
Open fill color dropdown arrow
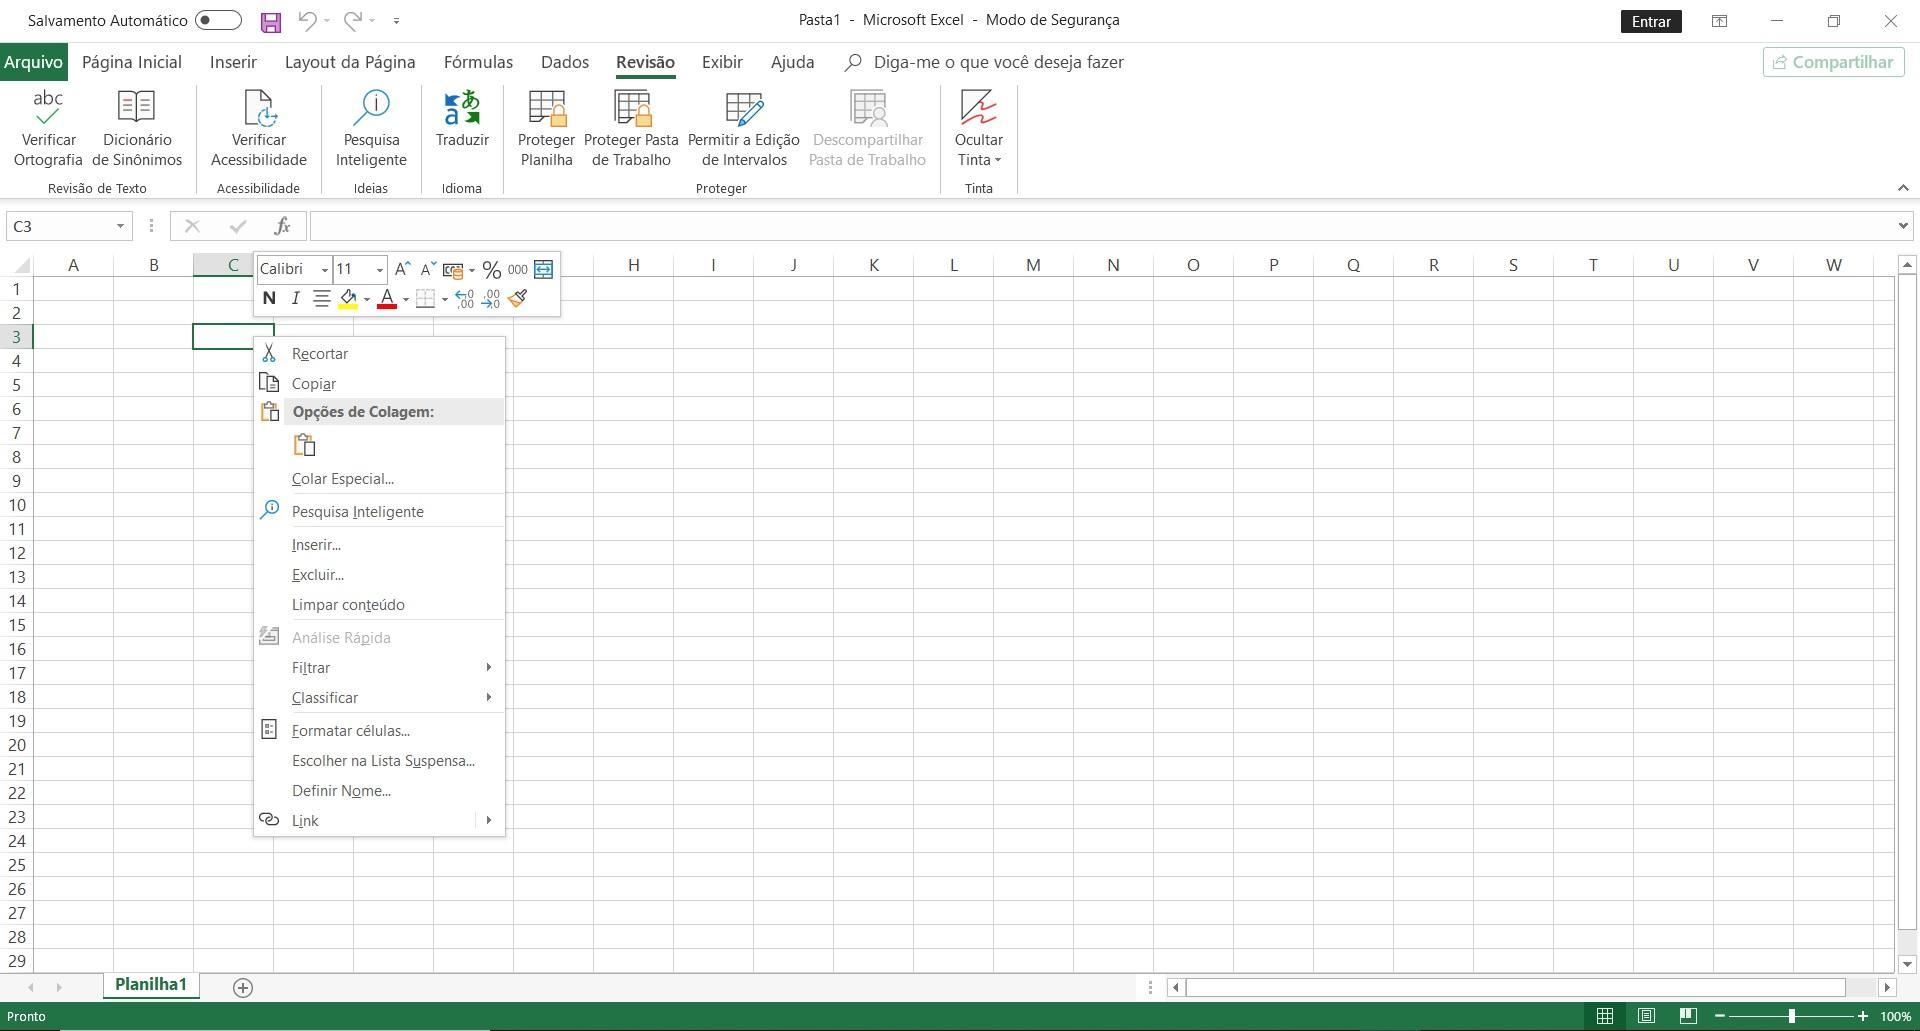coord(367,299)
